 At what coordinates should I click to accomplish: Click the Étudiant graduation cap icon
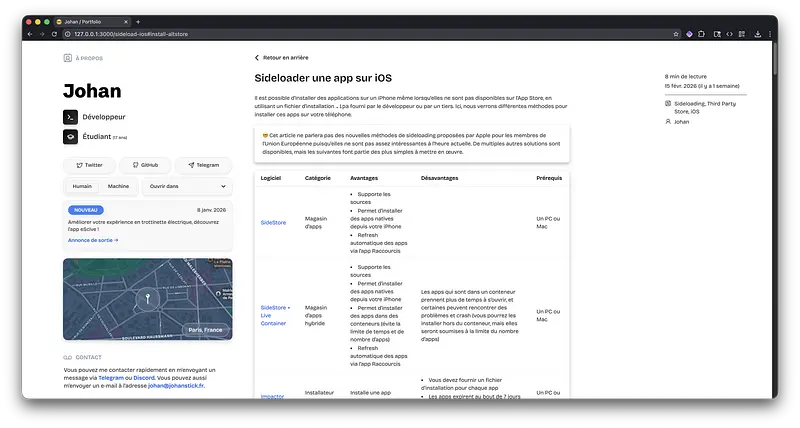[x=70, y=137]
